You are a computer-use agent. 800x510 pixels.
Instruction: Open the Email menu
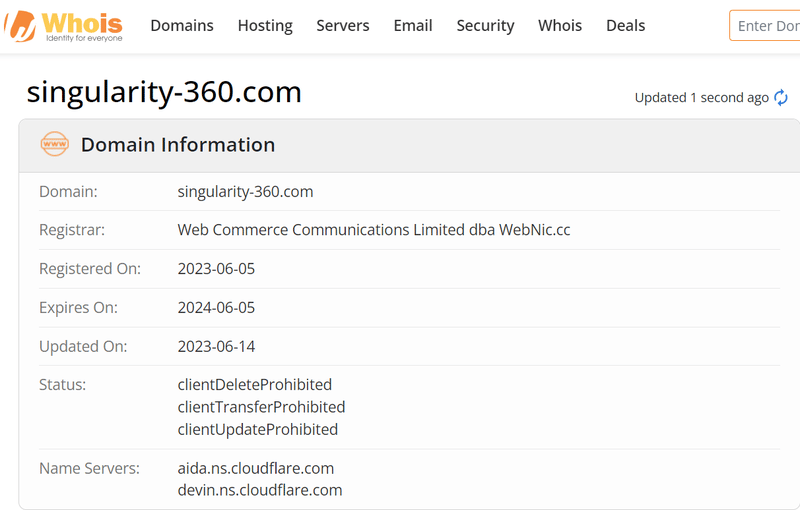(x=413, y=26)
